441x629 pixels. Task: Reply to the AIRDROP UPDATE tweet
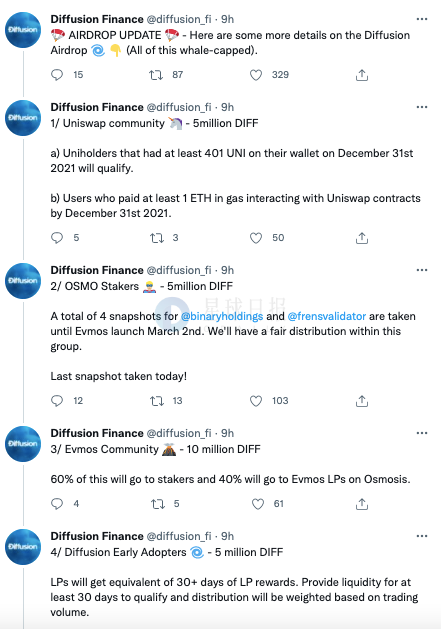(x=57, y=75)
